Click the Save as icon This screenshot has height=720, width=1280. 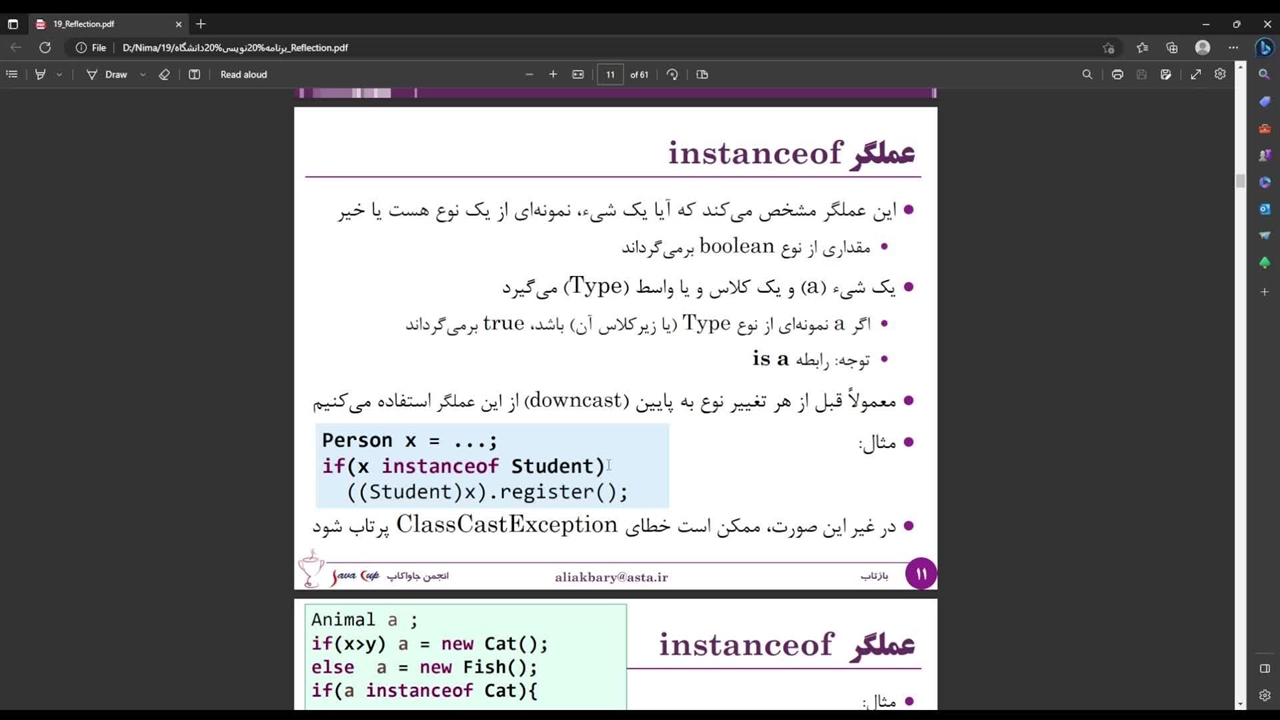[1165, 74]
